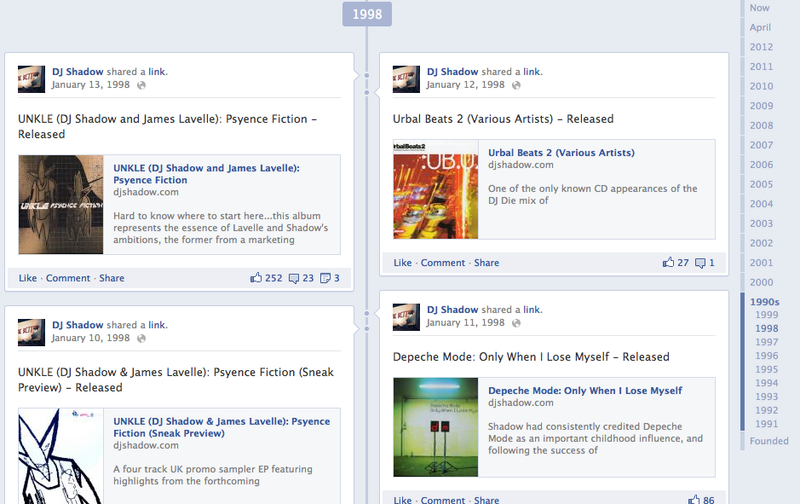Viewport: 800px width, 504px height.
Task: Jump to Now in the timeline navigator
Action: tap(760, 8)
